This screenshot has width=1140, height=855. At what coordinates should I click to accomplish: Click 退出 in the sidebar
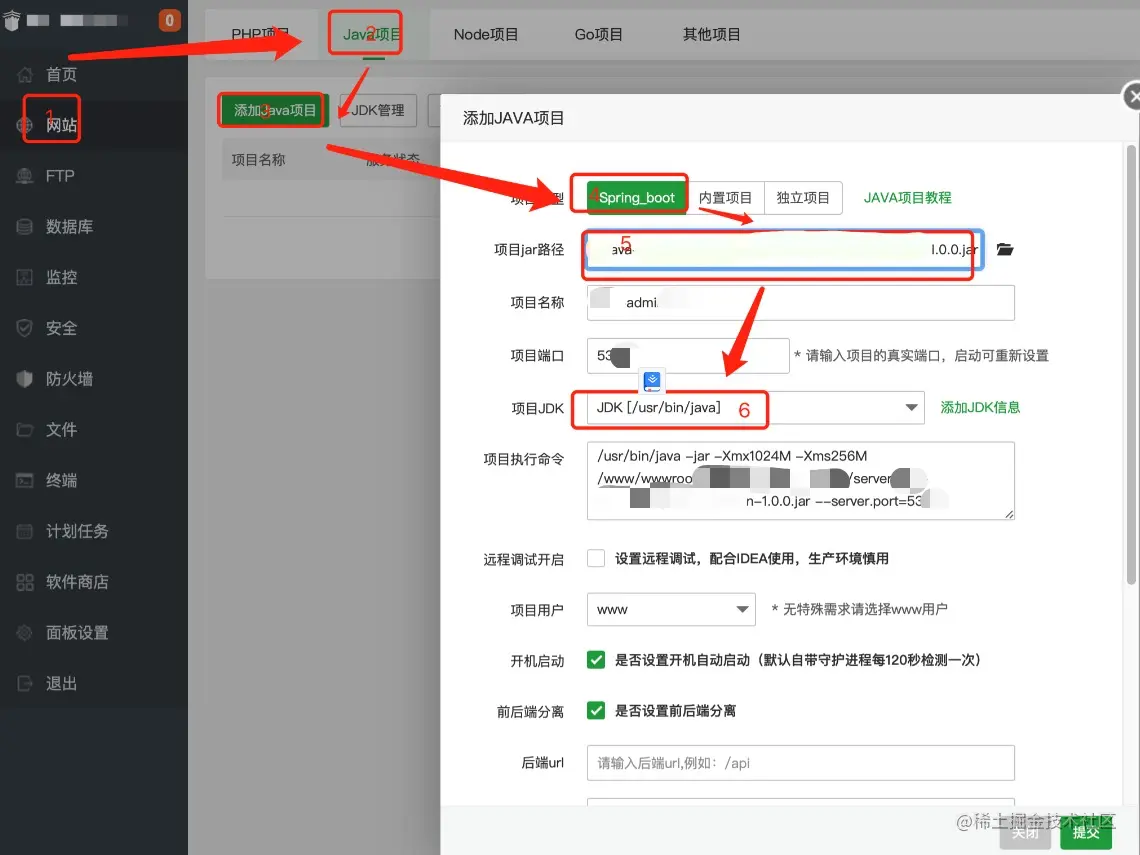point(94,683)
